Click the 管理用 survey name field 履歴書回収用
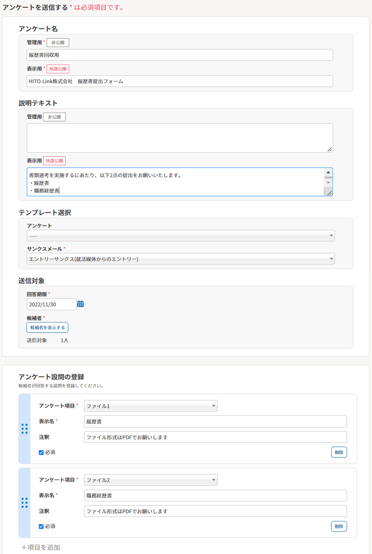 (x=179, y=55)
